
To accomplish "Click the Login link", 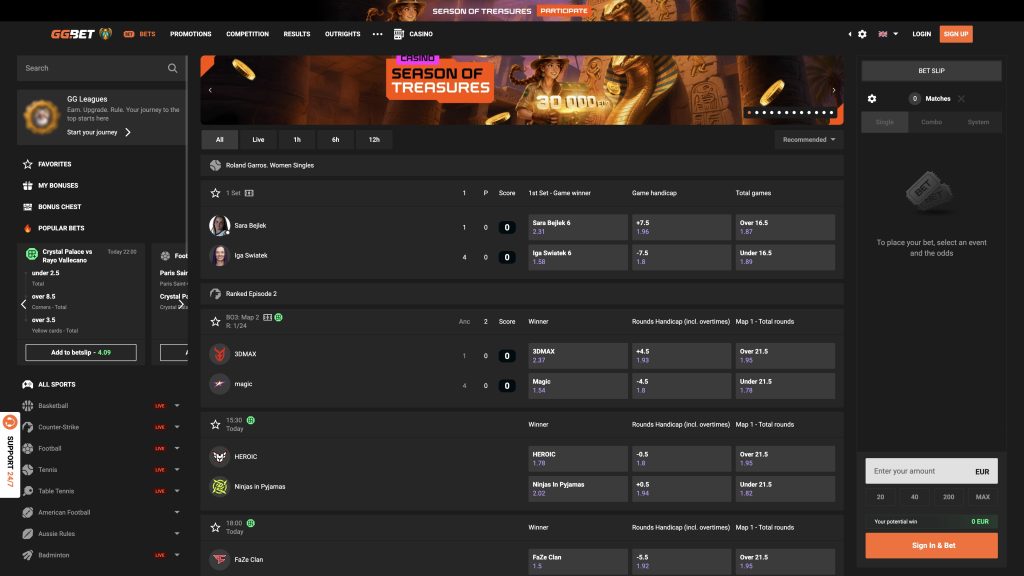I will (921, 34).
